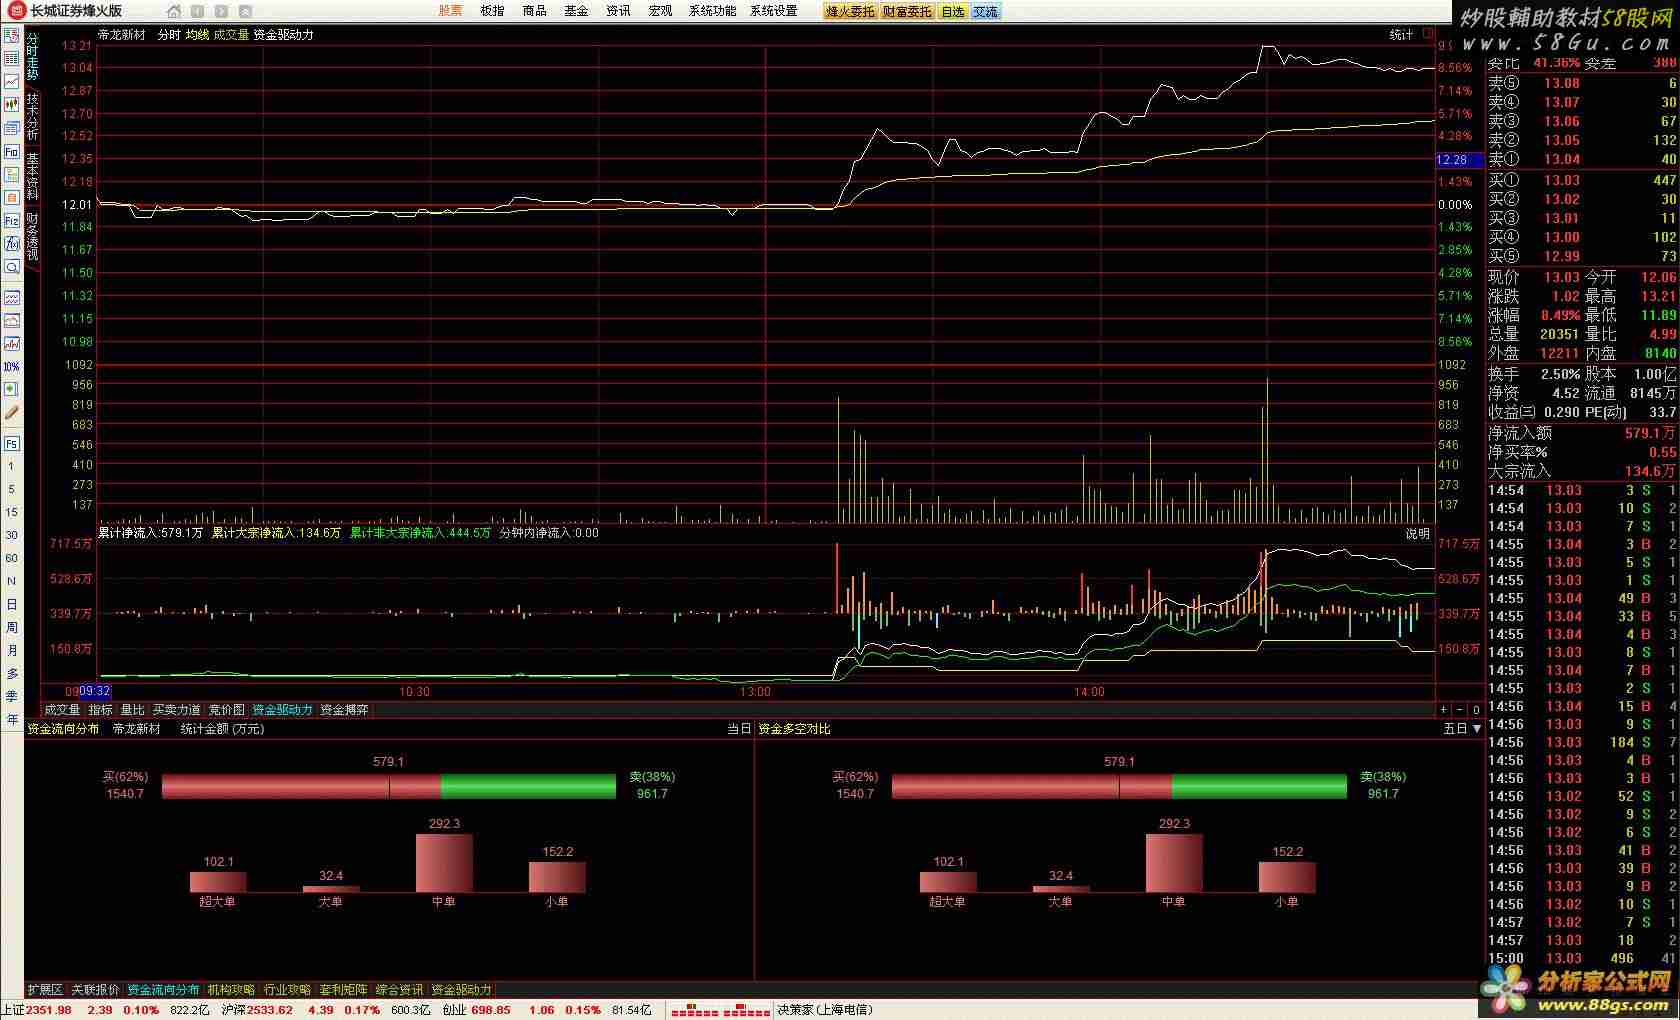The image size is (1680, 1020).
Task: Click the F10 info icon in sidebar
Action: pyautogui.click(x=12, y=152)
